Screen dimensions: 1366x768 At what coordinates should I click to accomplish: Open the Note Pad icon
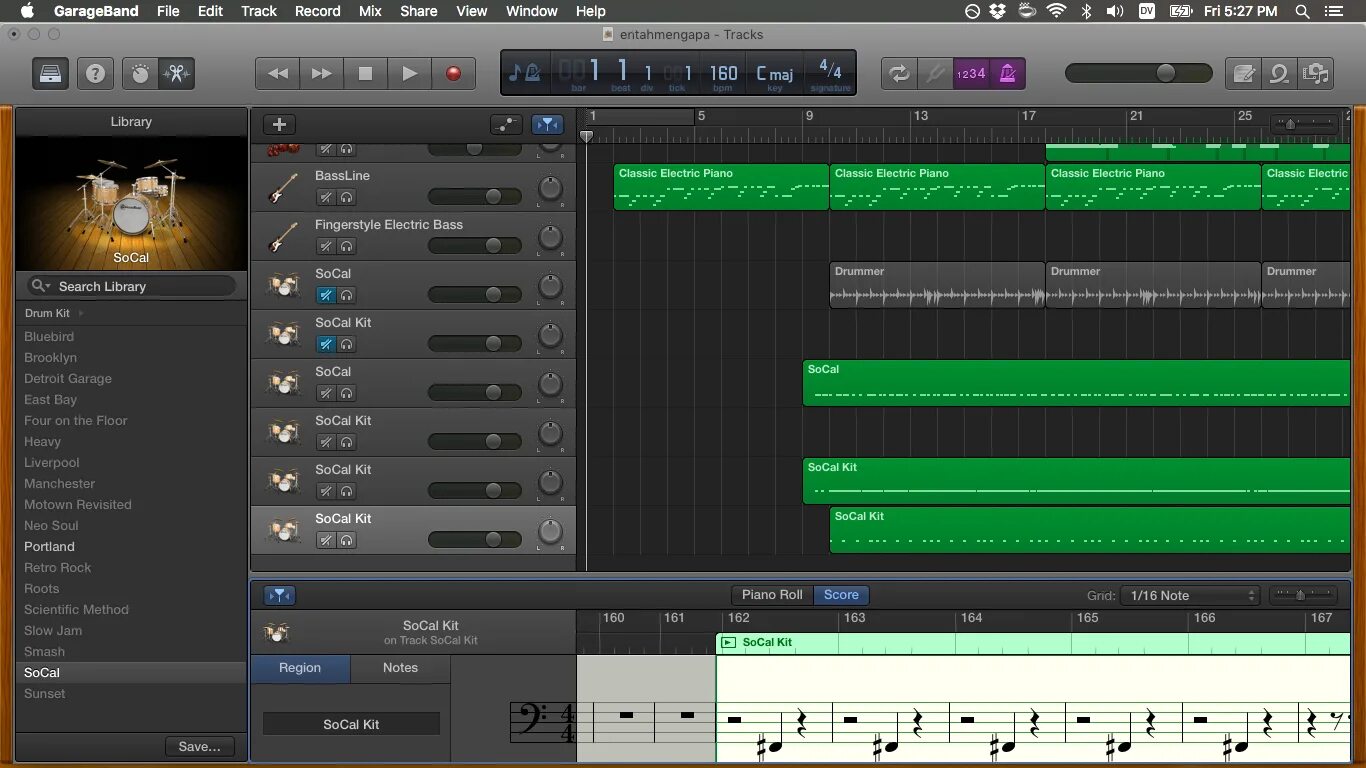coord(1242,73)
